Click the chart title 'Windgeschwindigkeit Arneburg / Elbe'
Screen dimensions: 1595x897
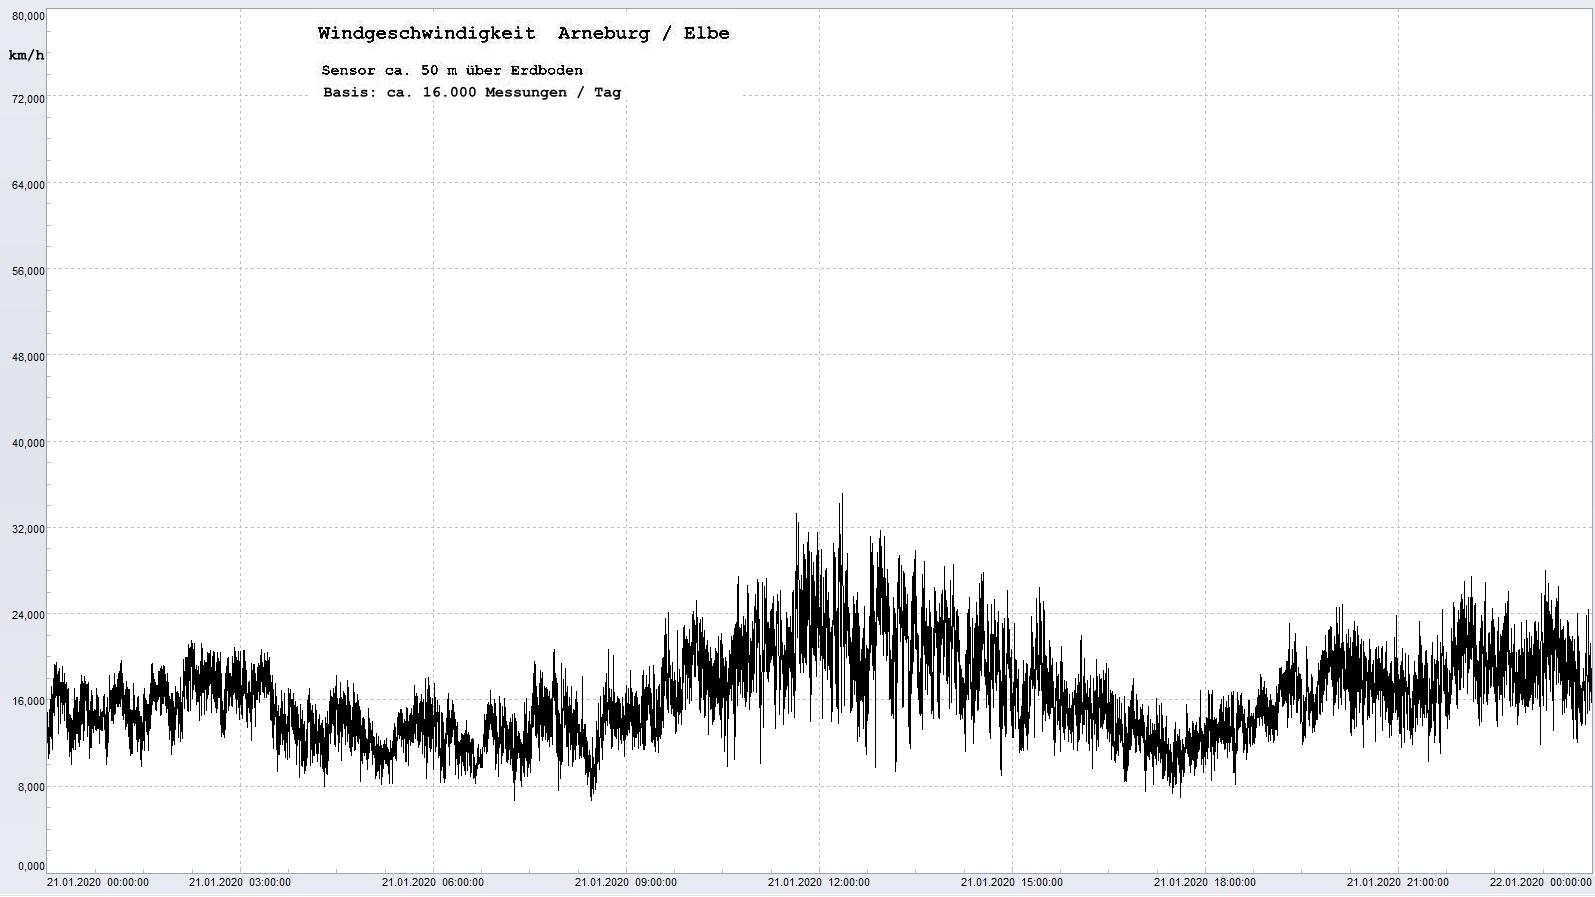click(523, 33)
